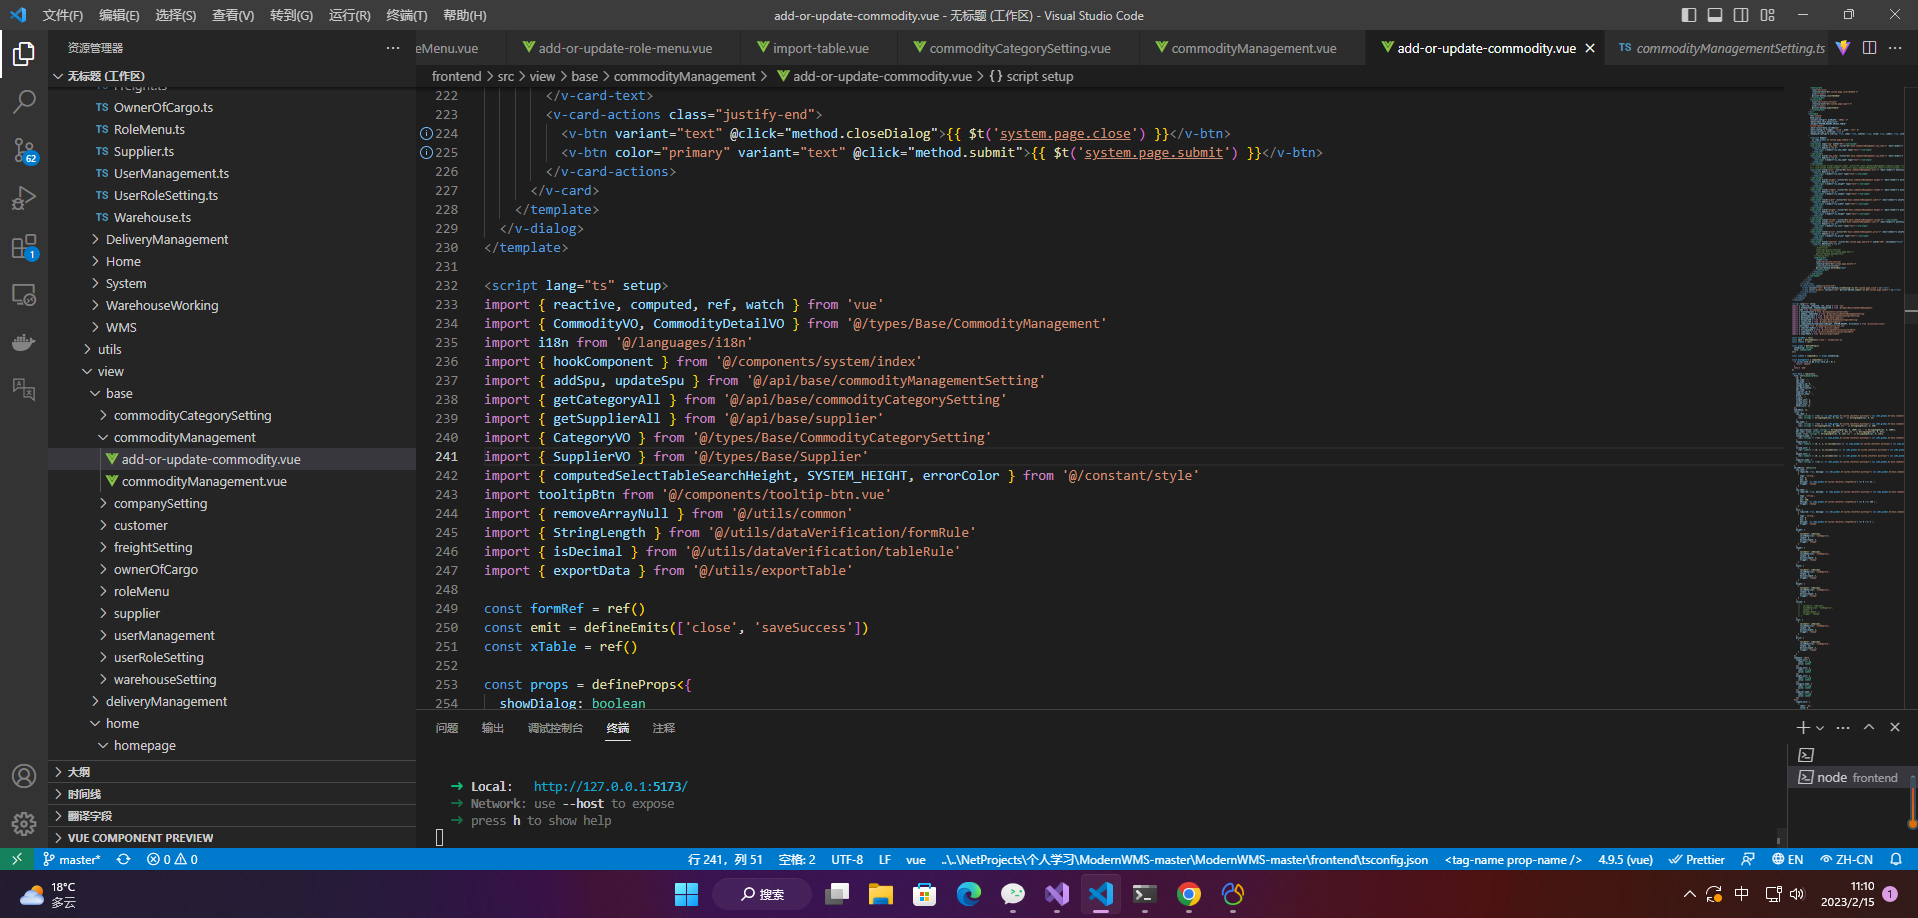Open the Search view in the activity bar
The image size is (1918, 918).
click(24, 102)
